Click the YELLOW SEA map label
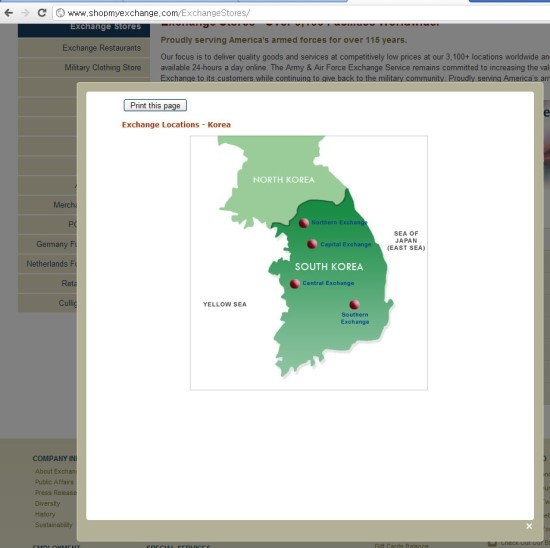 (x=224, y=304)
